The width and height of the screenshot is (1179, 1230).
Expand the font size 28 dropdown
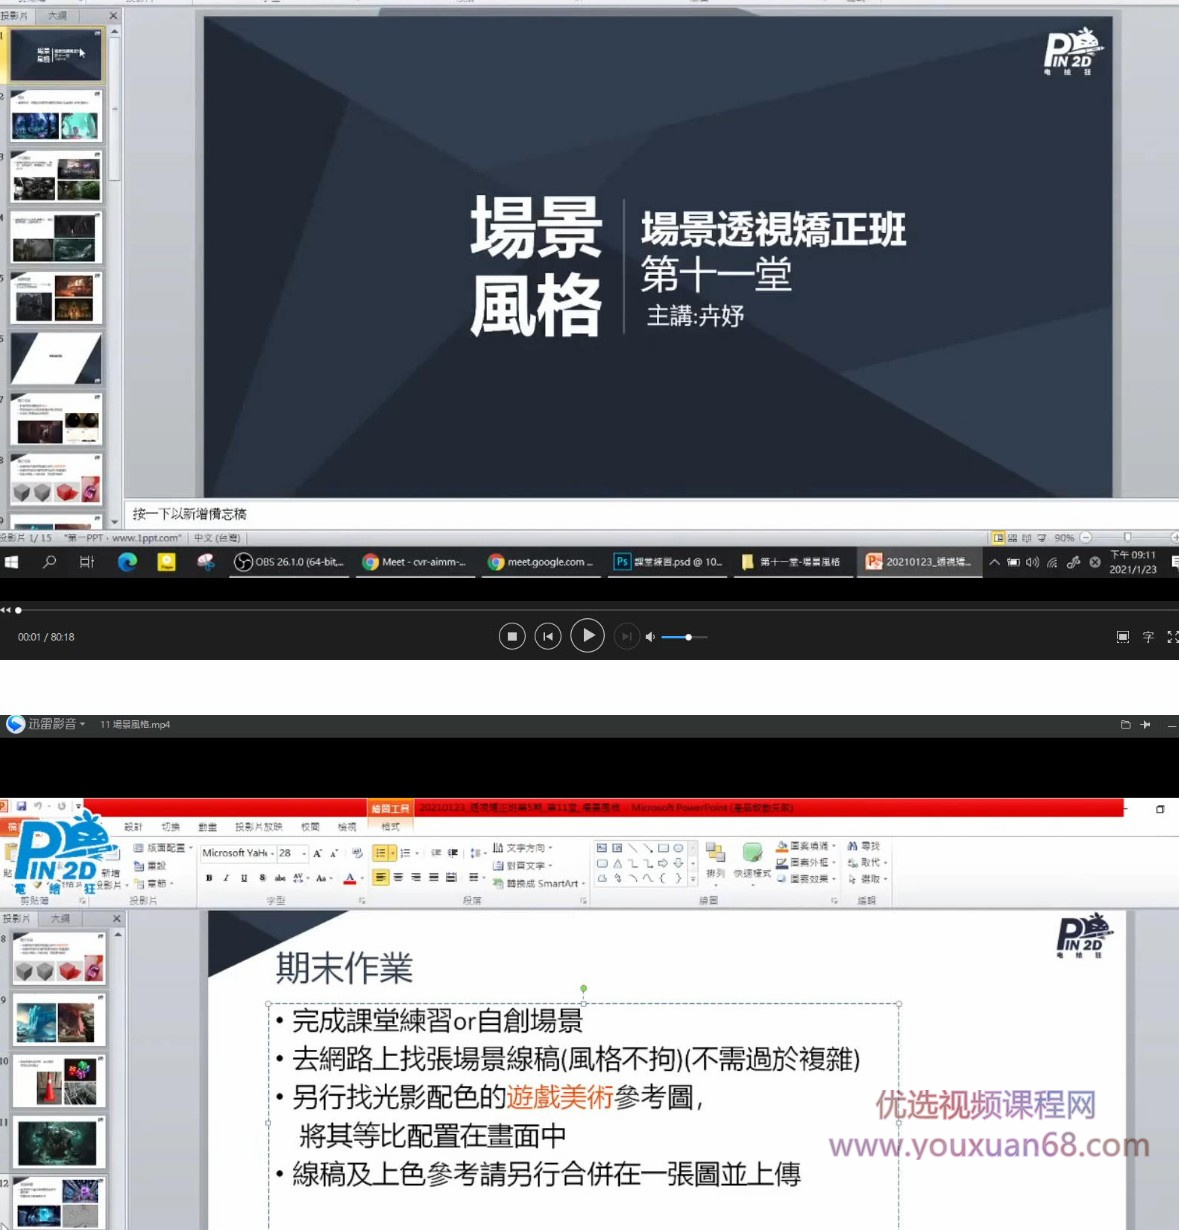pyautogui.click(x=304, y=853)
